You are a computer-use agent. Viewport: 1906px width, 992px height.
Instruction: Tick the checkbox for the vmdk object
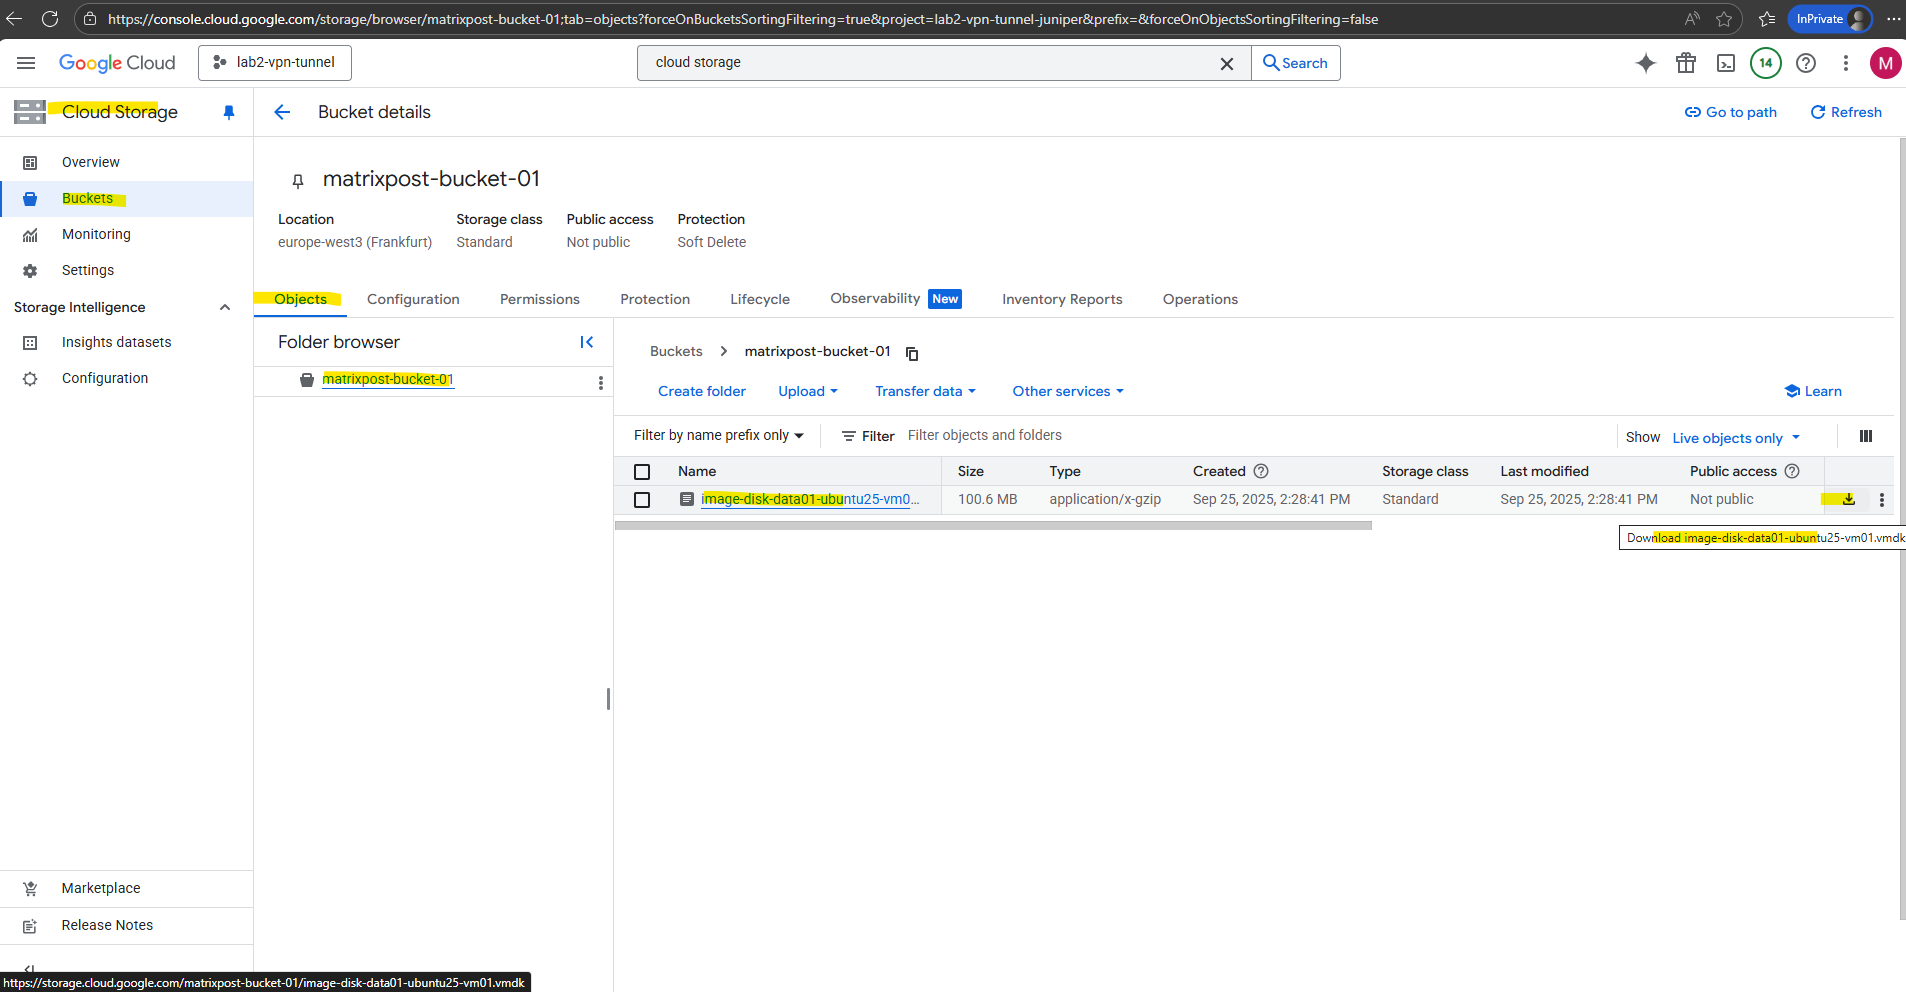coord(642,500)
